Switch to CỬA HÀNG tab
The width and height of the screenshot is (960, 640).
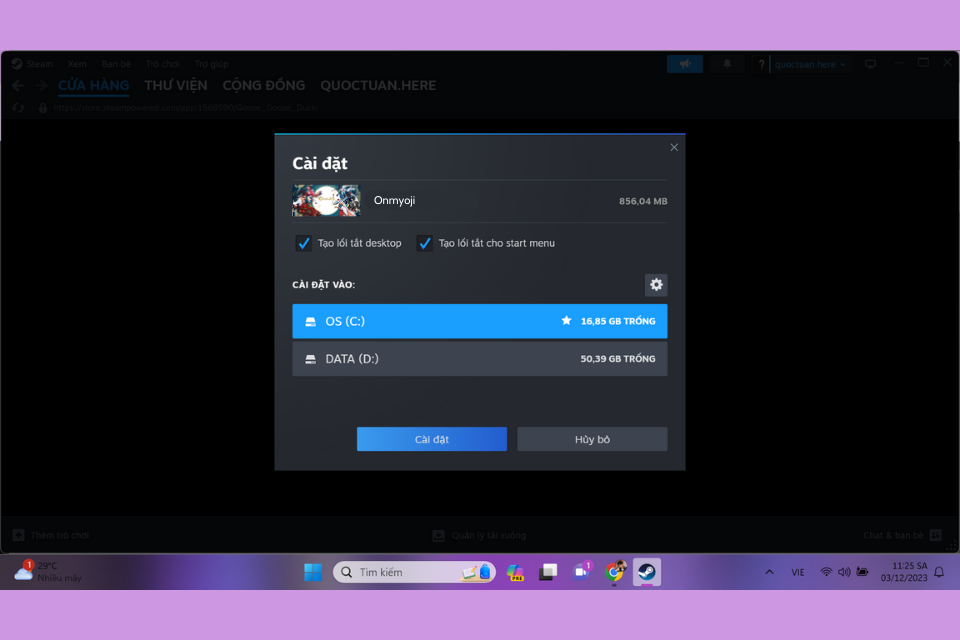pos(94,86)
